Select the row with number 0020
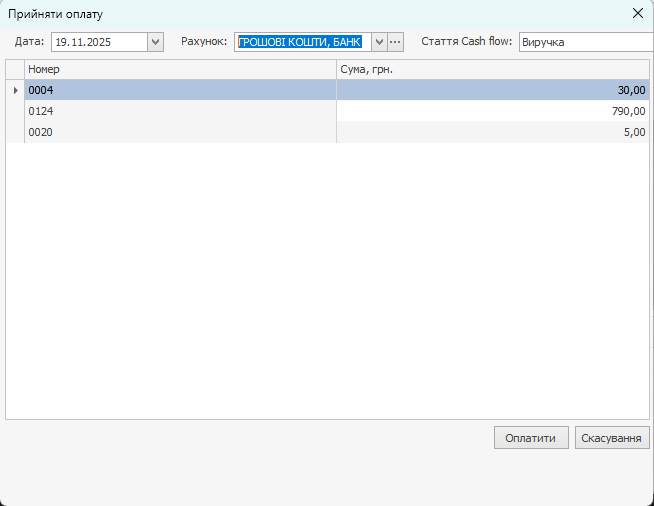This screenshot has height=506, width=654. point(180,132)
